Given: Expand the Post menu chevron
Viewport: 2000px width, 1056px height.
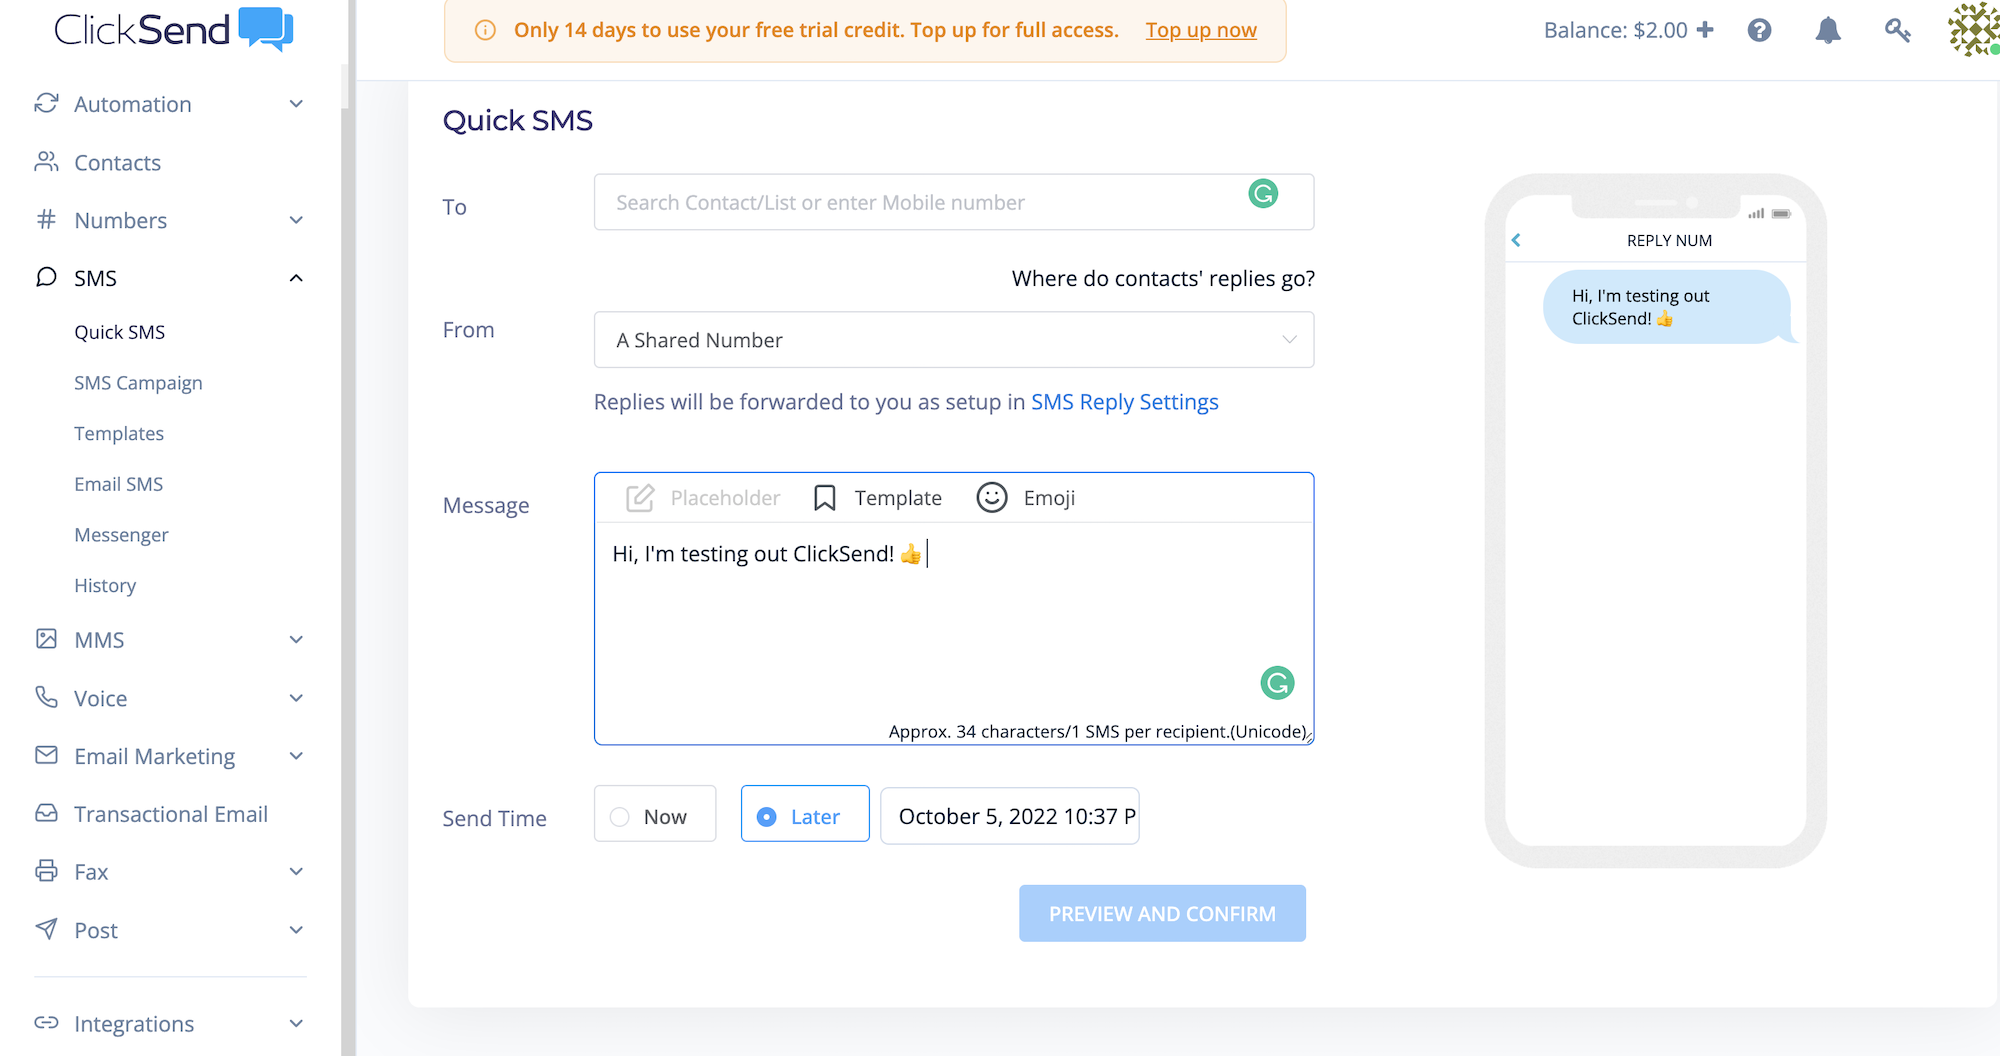Looking at the screenshot, I should pos(296,930).
